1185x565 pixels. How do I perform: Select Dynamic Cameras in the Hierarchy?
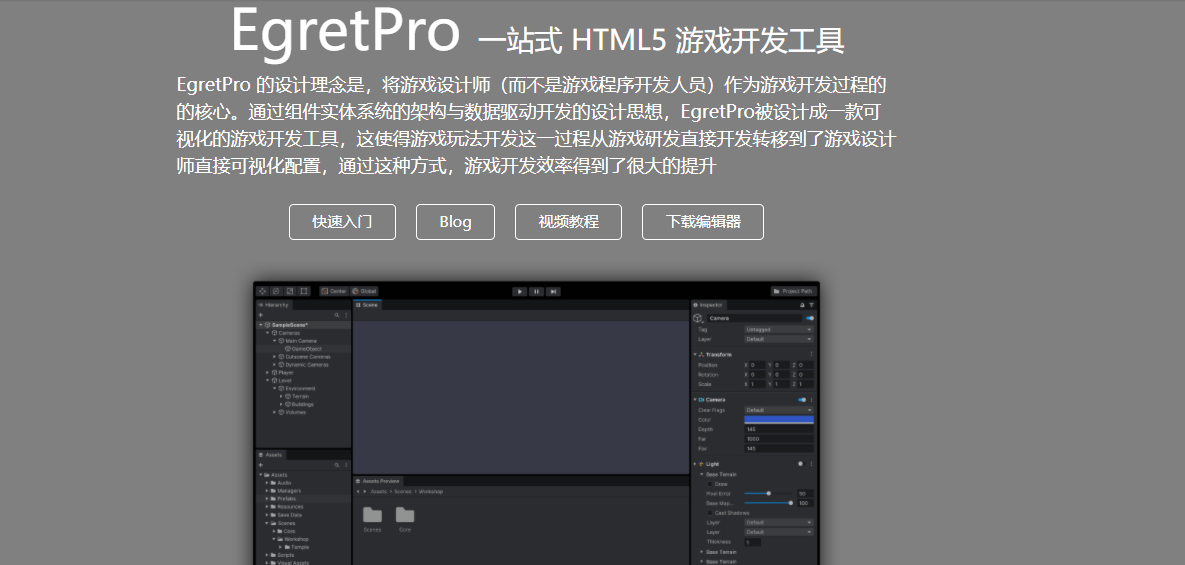[x=302, y=365]
